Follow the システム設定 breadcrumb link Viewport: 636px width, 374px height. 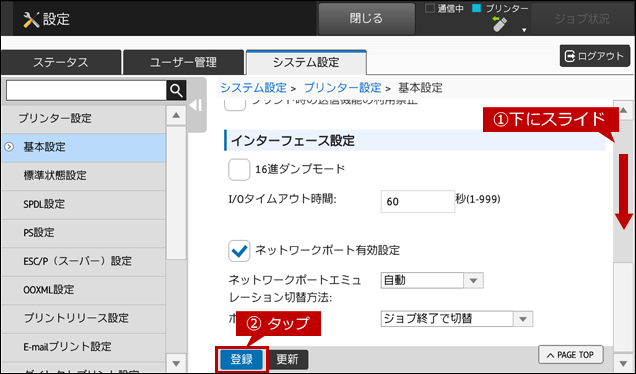[254, 88]
